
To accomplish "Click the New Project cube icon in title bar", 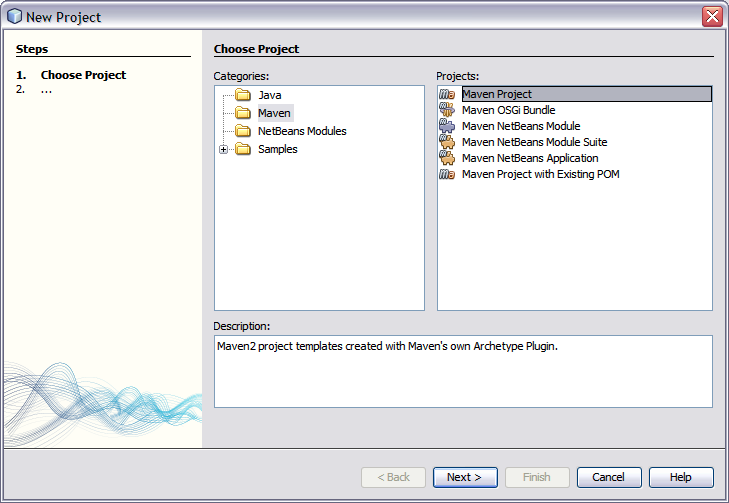I will coord(14,16).
